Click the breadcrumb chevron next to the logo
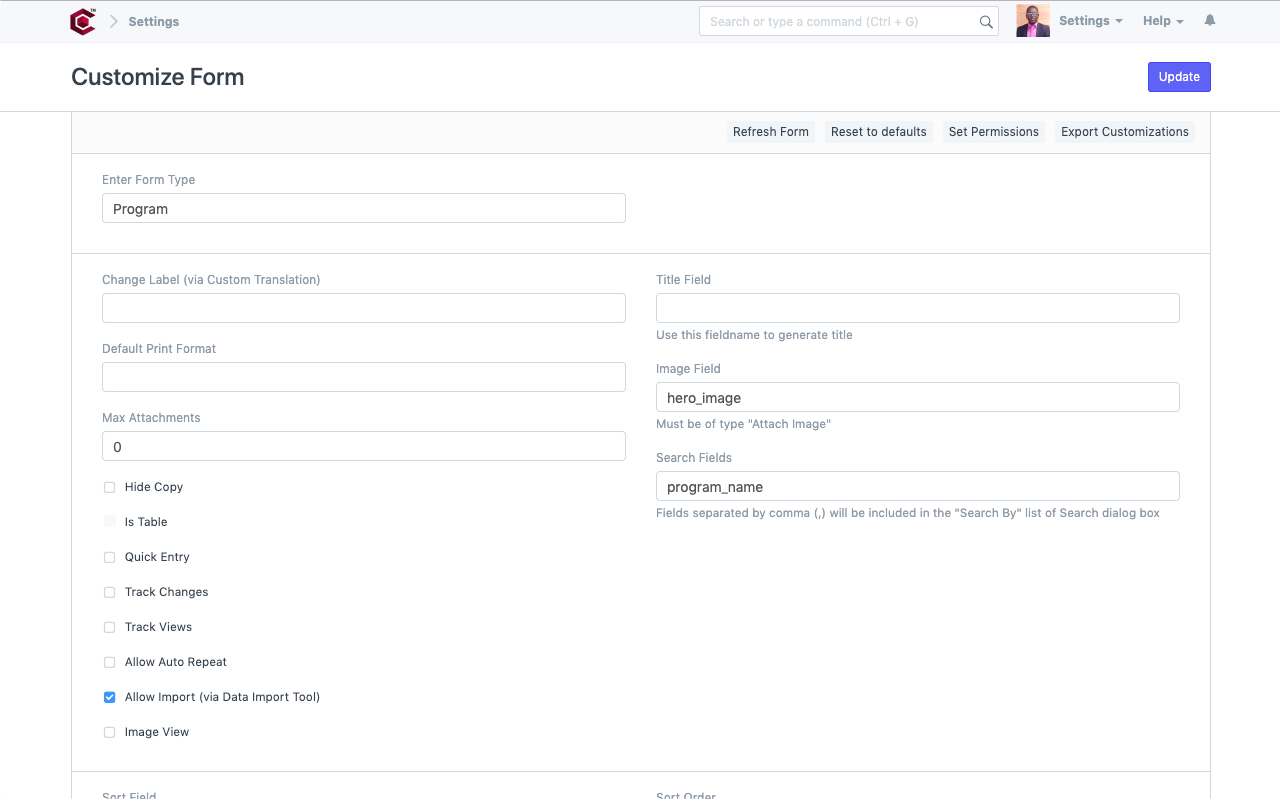The height and width of the screenshot is (799, 1280). pos(112,21)
